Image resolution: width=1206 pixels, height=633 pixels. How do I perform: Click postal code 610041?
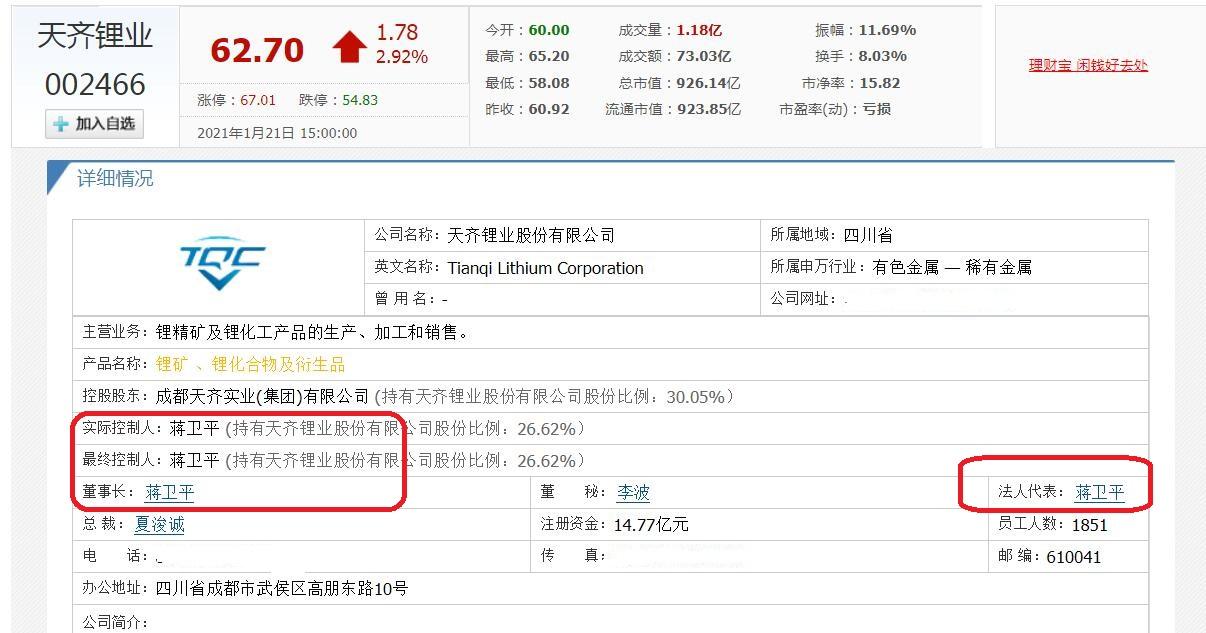pos(1073,556)
